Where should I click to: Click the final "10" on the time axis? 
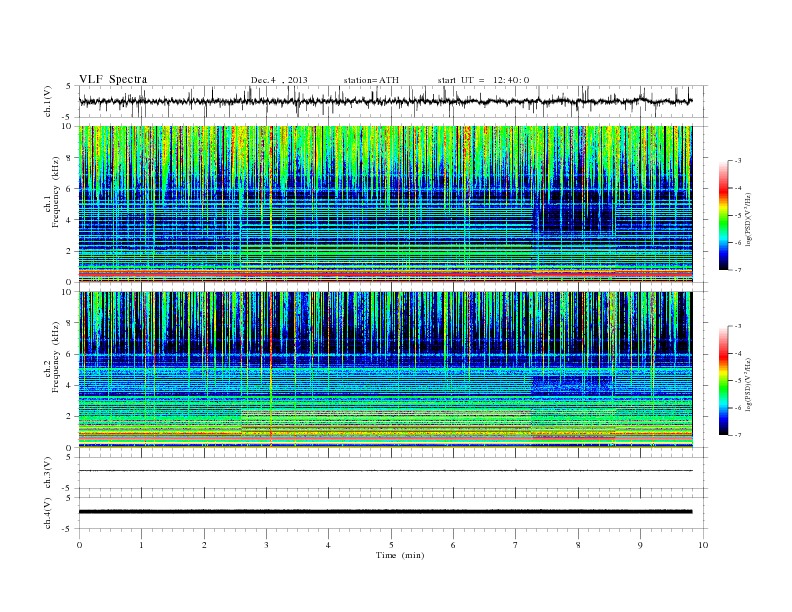click(x=703, y=545)
